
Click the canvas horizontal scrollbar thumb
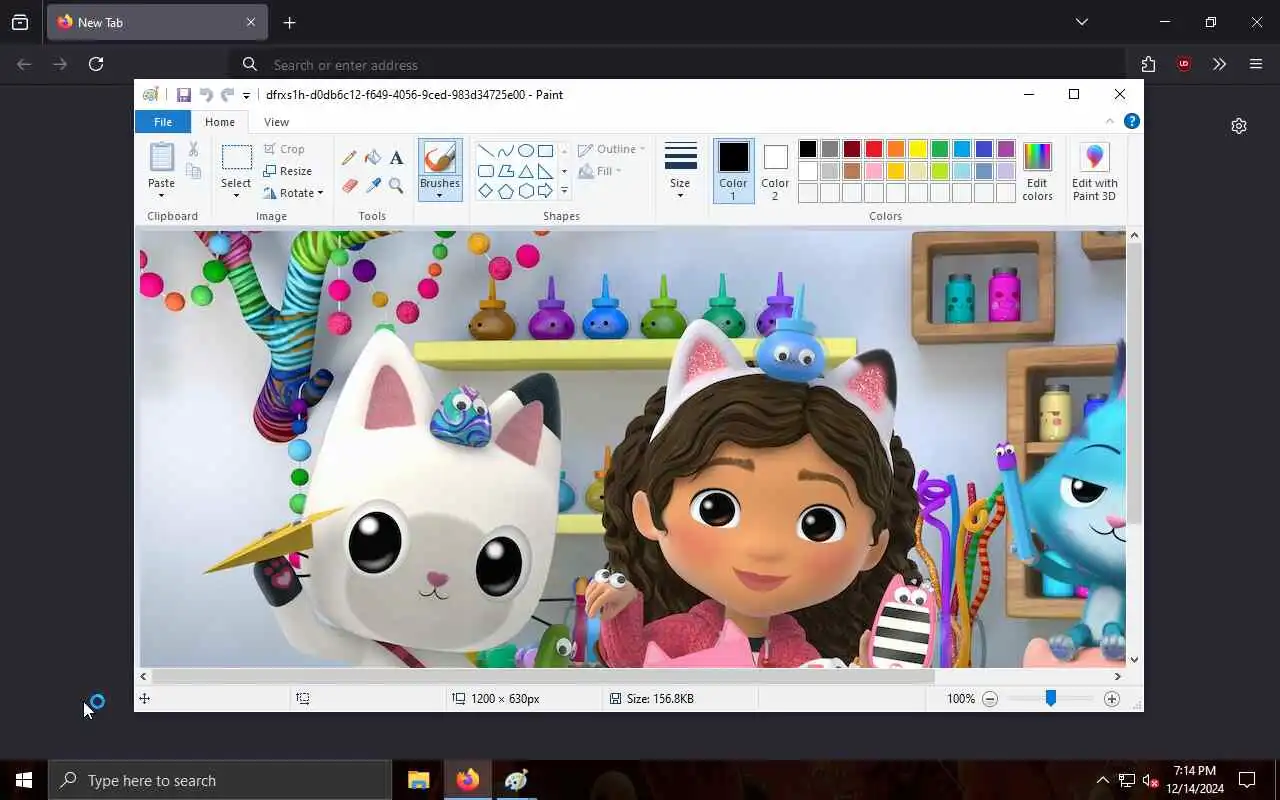(x=544, y=677)
